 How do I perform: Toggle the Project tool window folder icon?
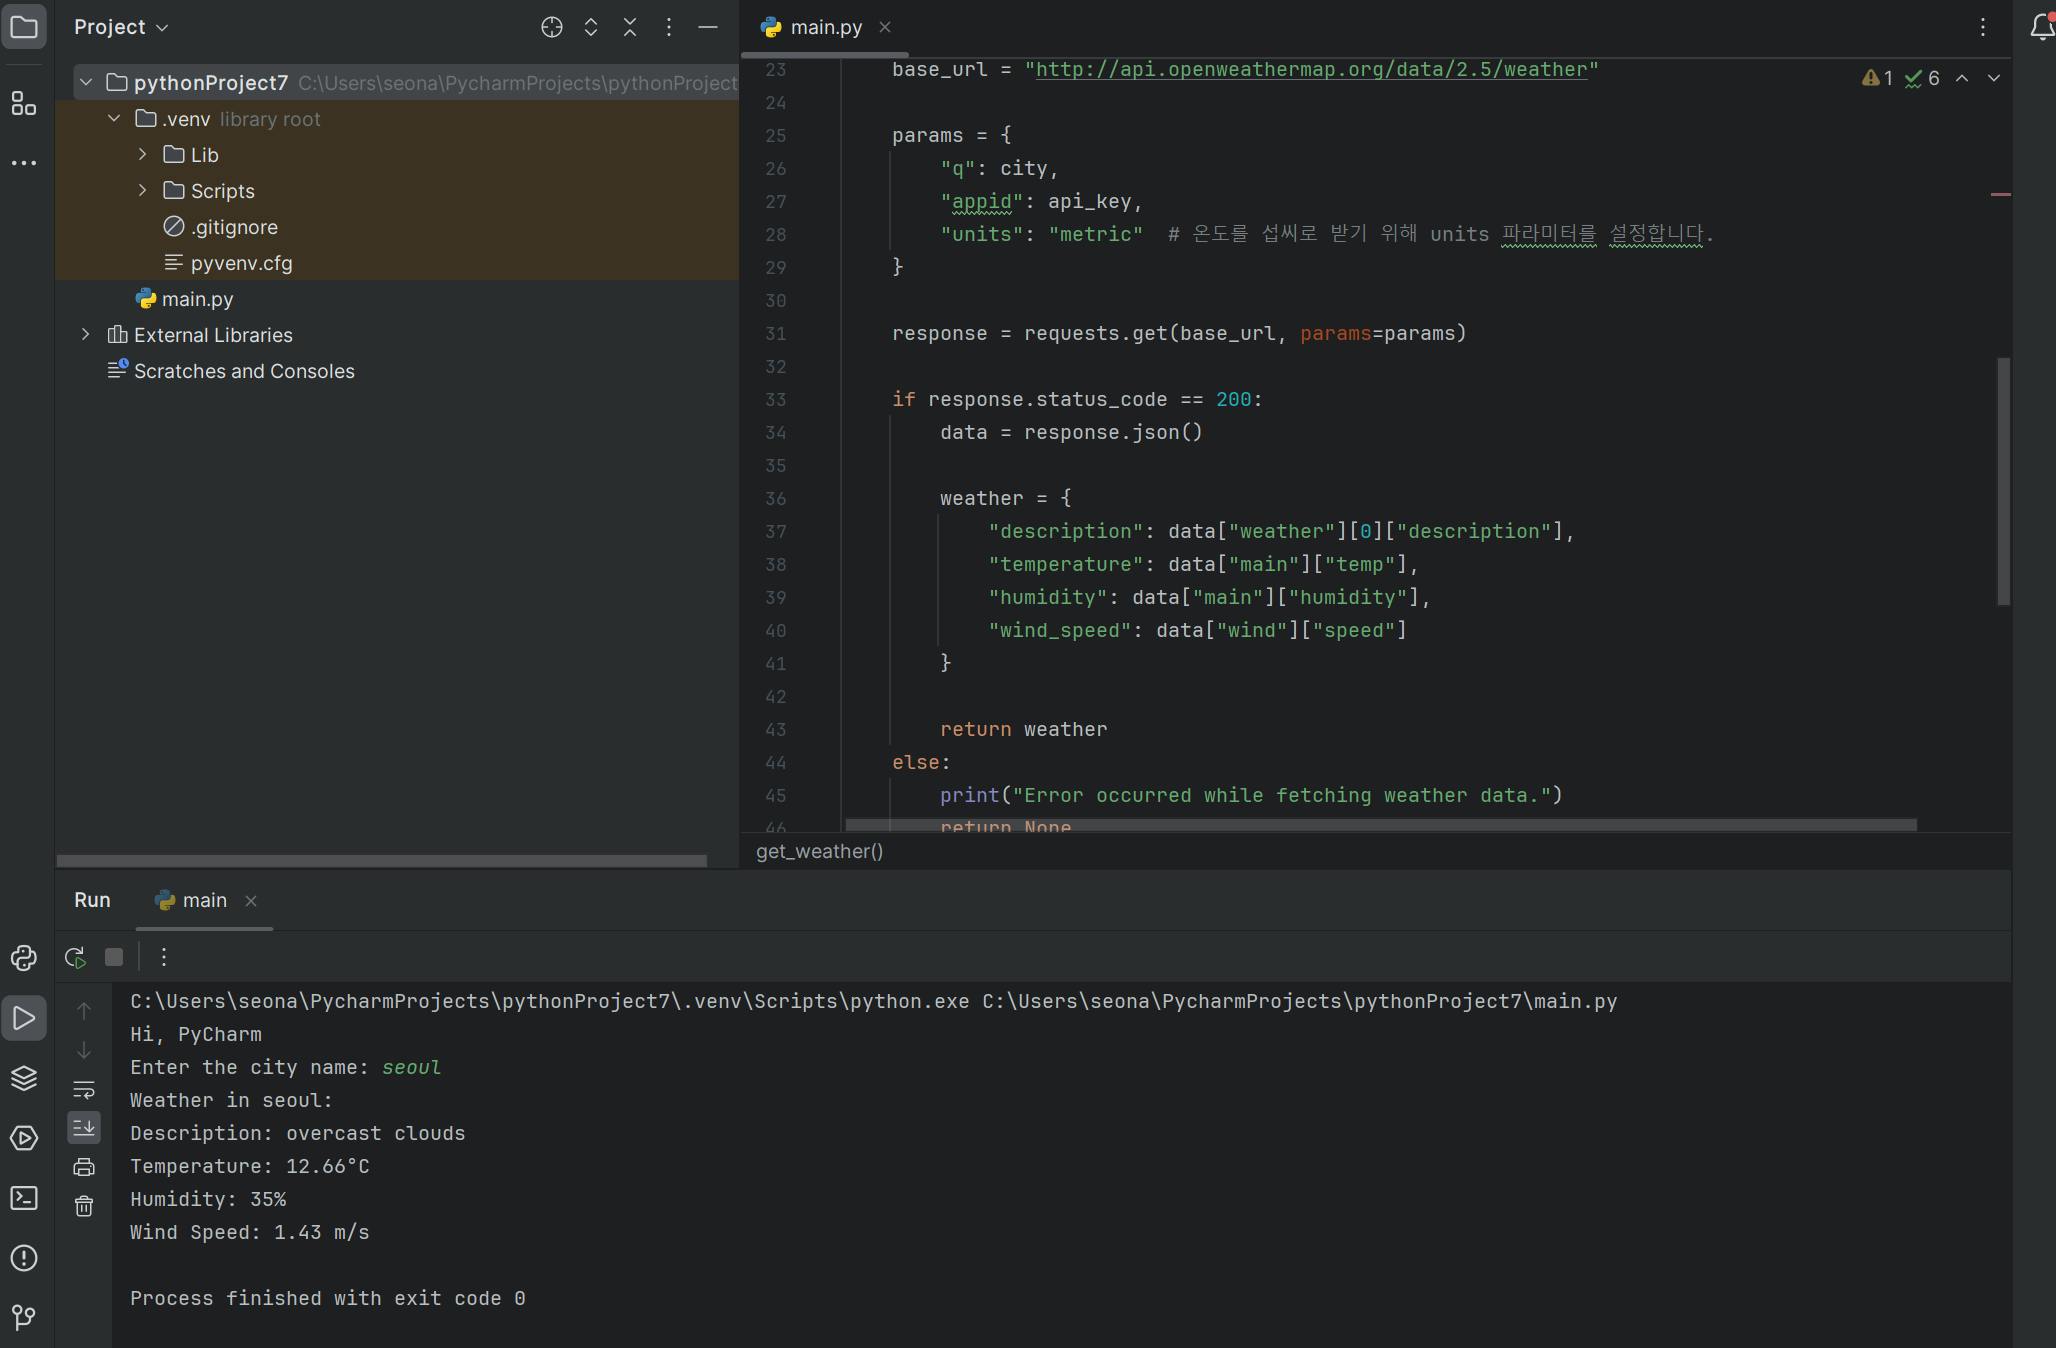point(24,27)
